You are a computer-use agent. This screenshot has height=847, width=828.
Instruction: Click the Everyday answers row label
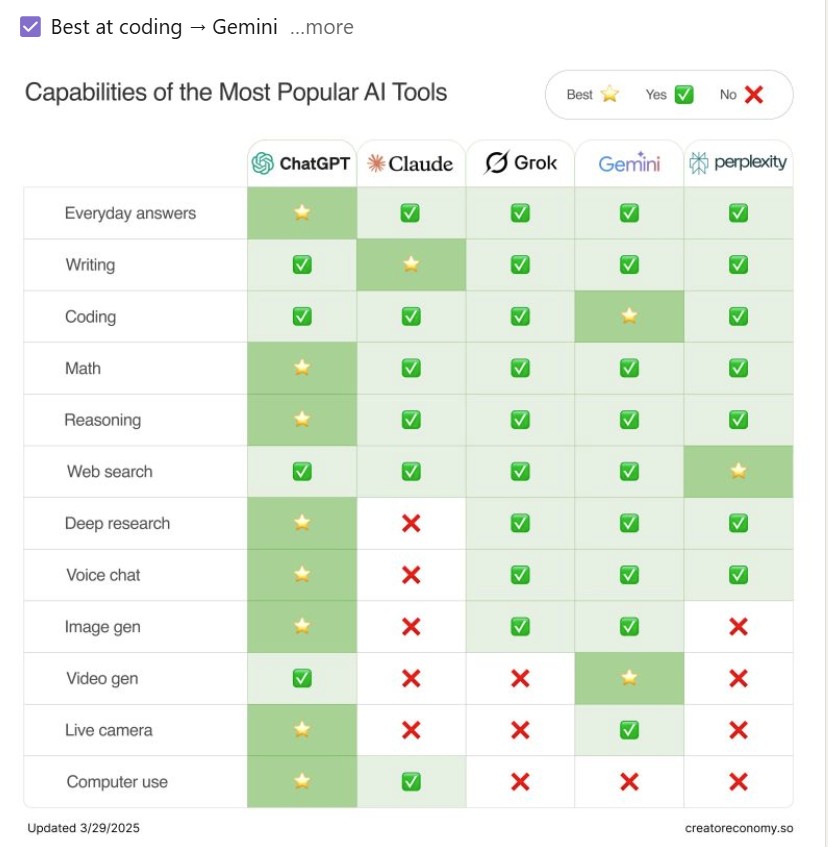click(x=130, y=213)
